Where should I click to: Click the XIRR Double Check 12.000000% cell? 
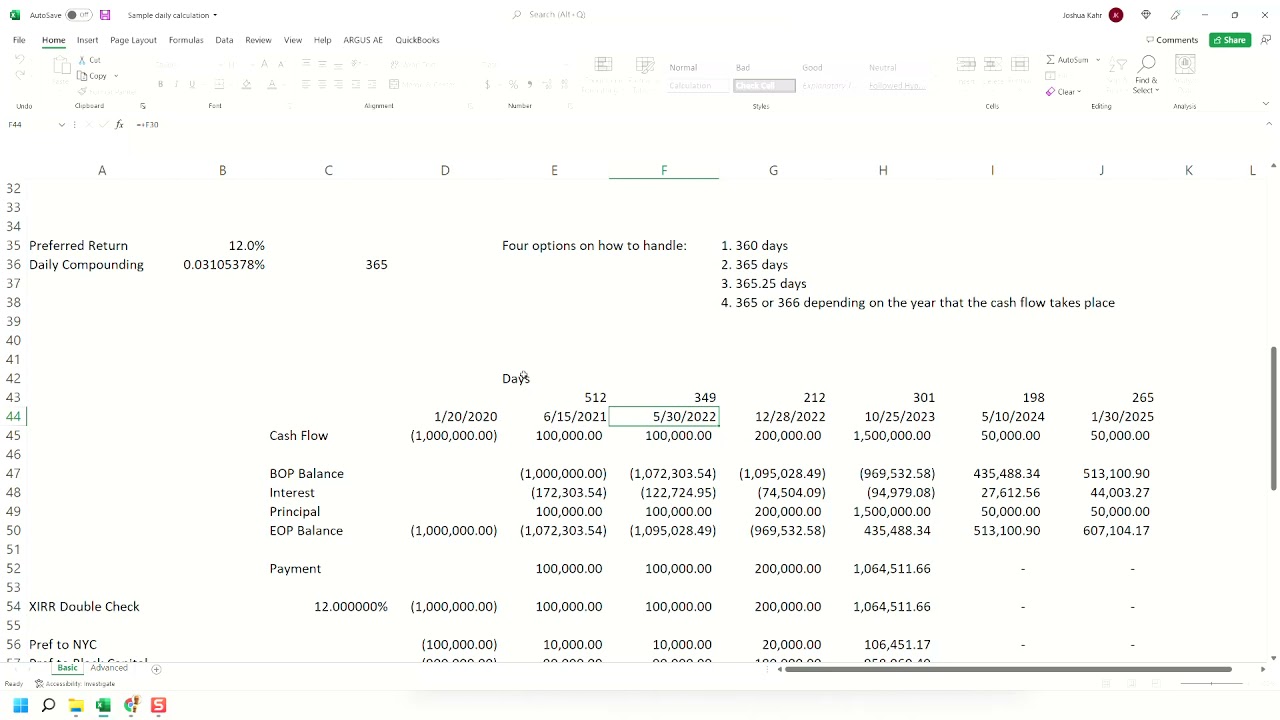329,606
